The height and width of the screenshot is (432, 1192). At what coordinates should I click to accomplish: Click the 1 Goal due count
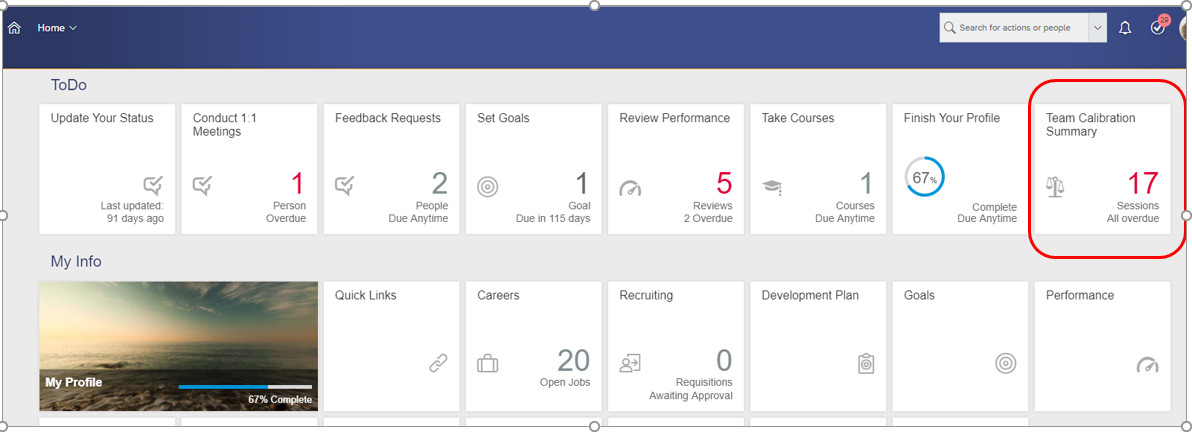click(x=582, y=184)
